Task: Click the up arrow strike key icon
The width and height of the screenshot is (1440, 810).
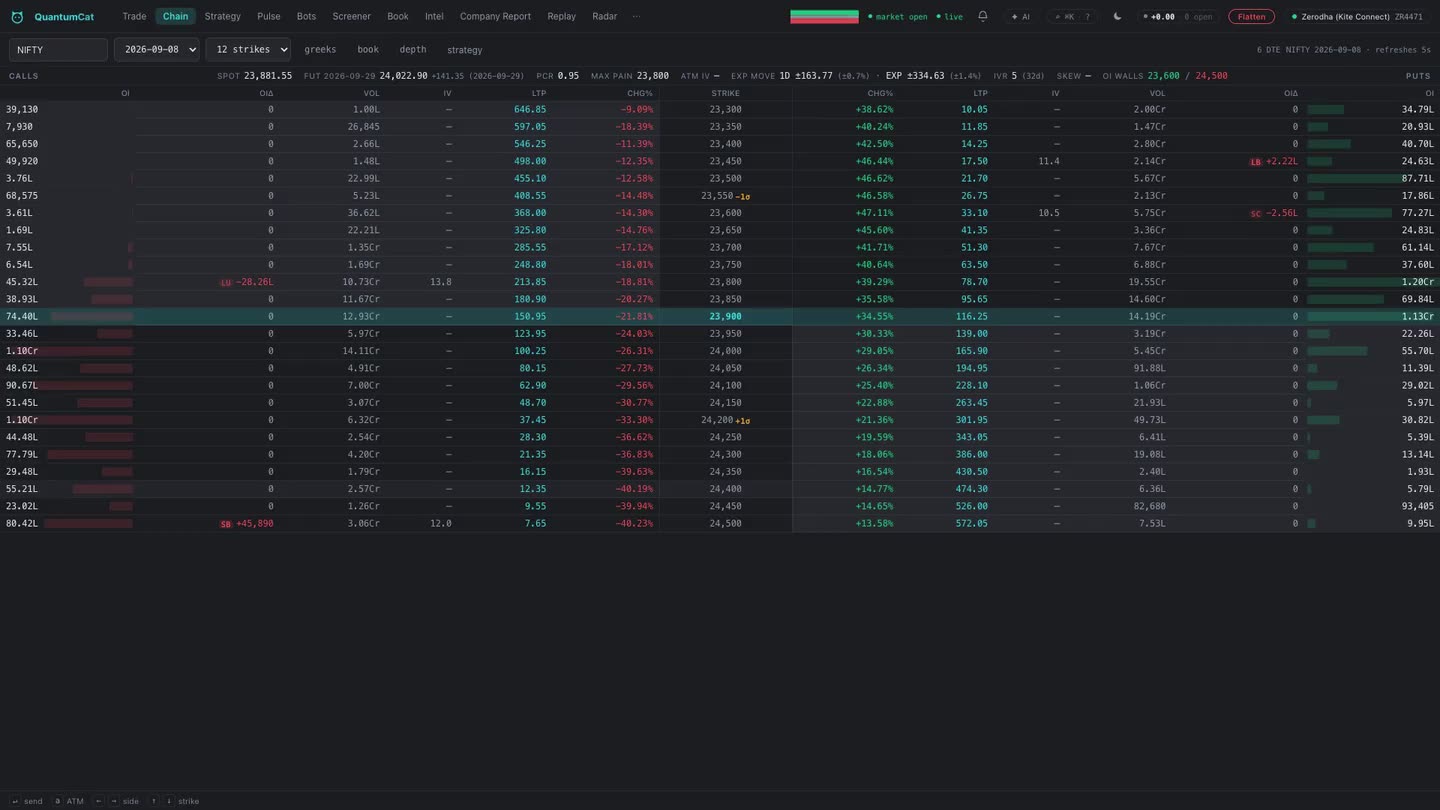Action: (x=154, y=801)
